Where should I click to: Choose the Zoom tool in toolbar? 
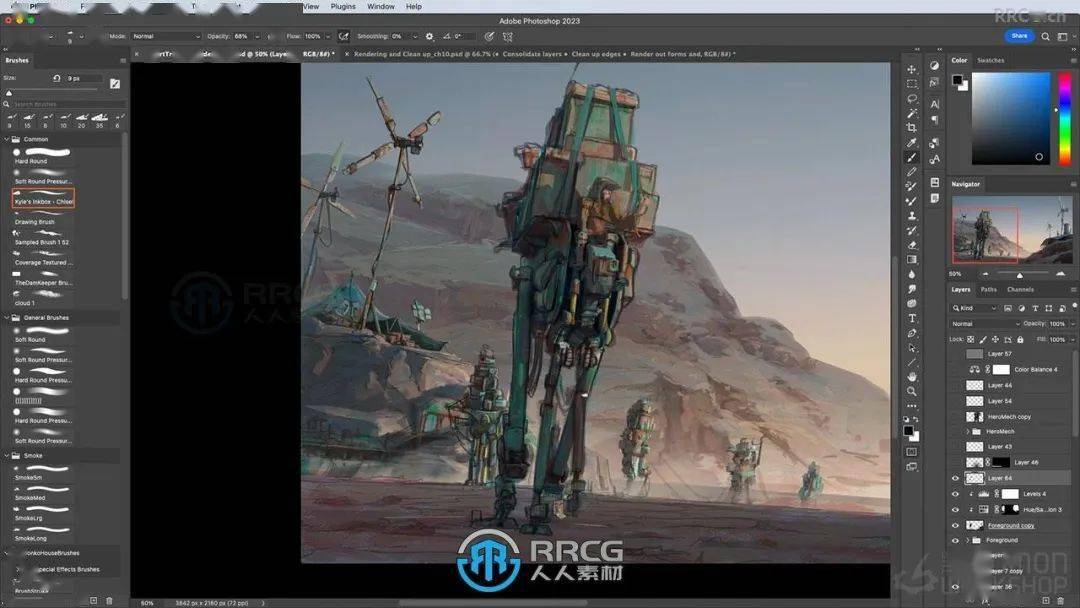911,391
